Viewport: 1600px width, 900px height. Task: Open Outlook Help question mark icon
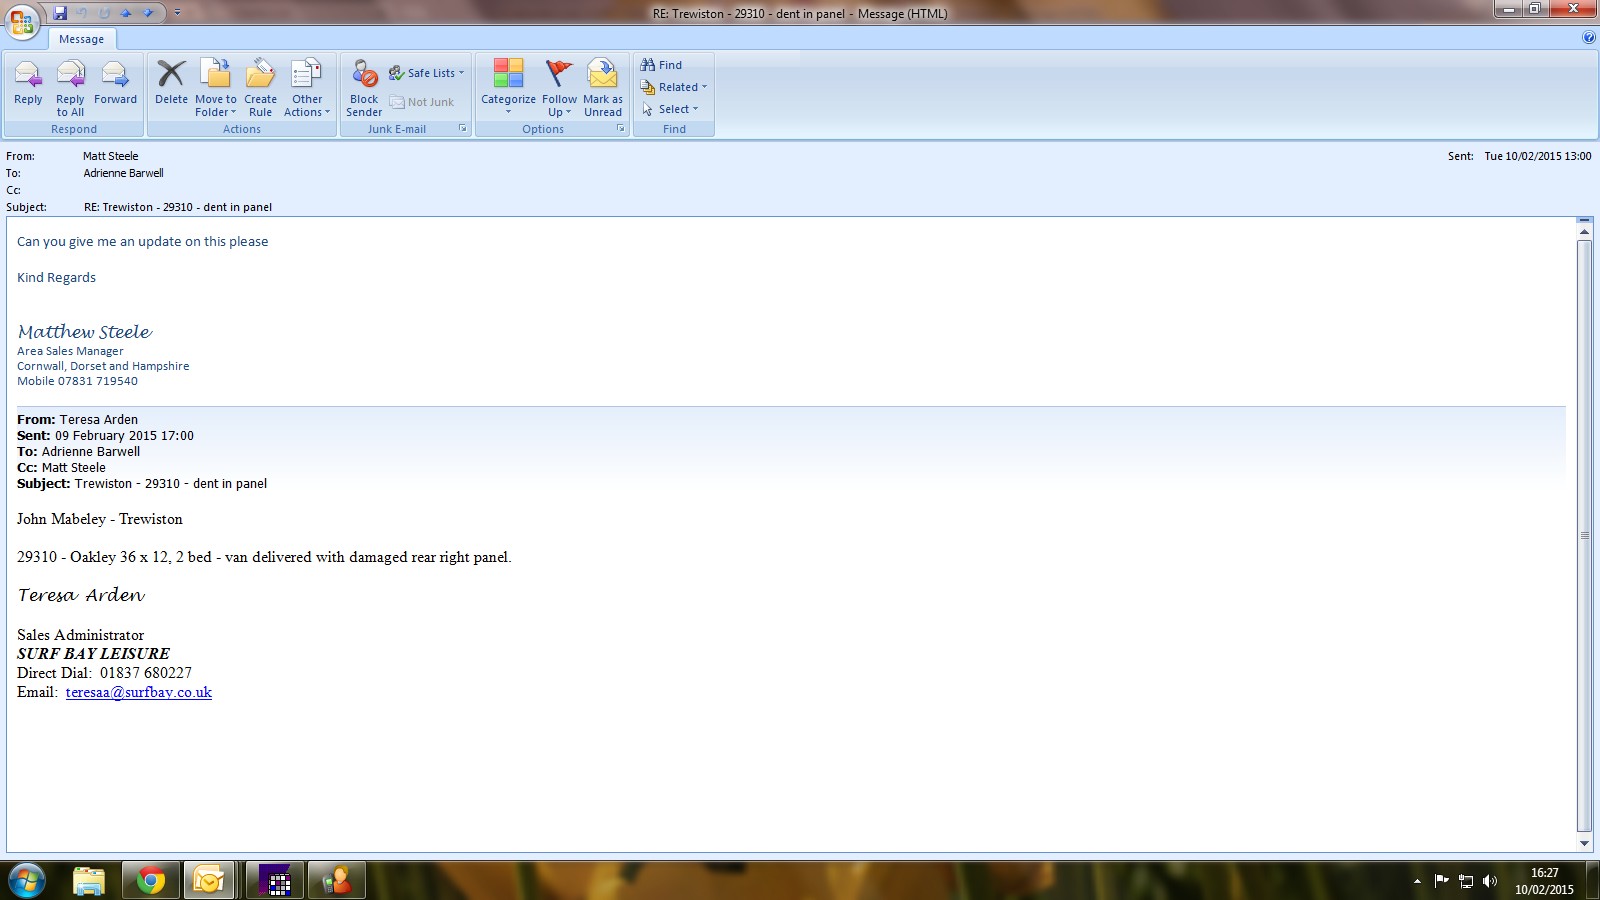1589,38
